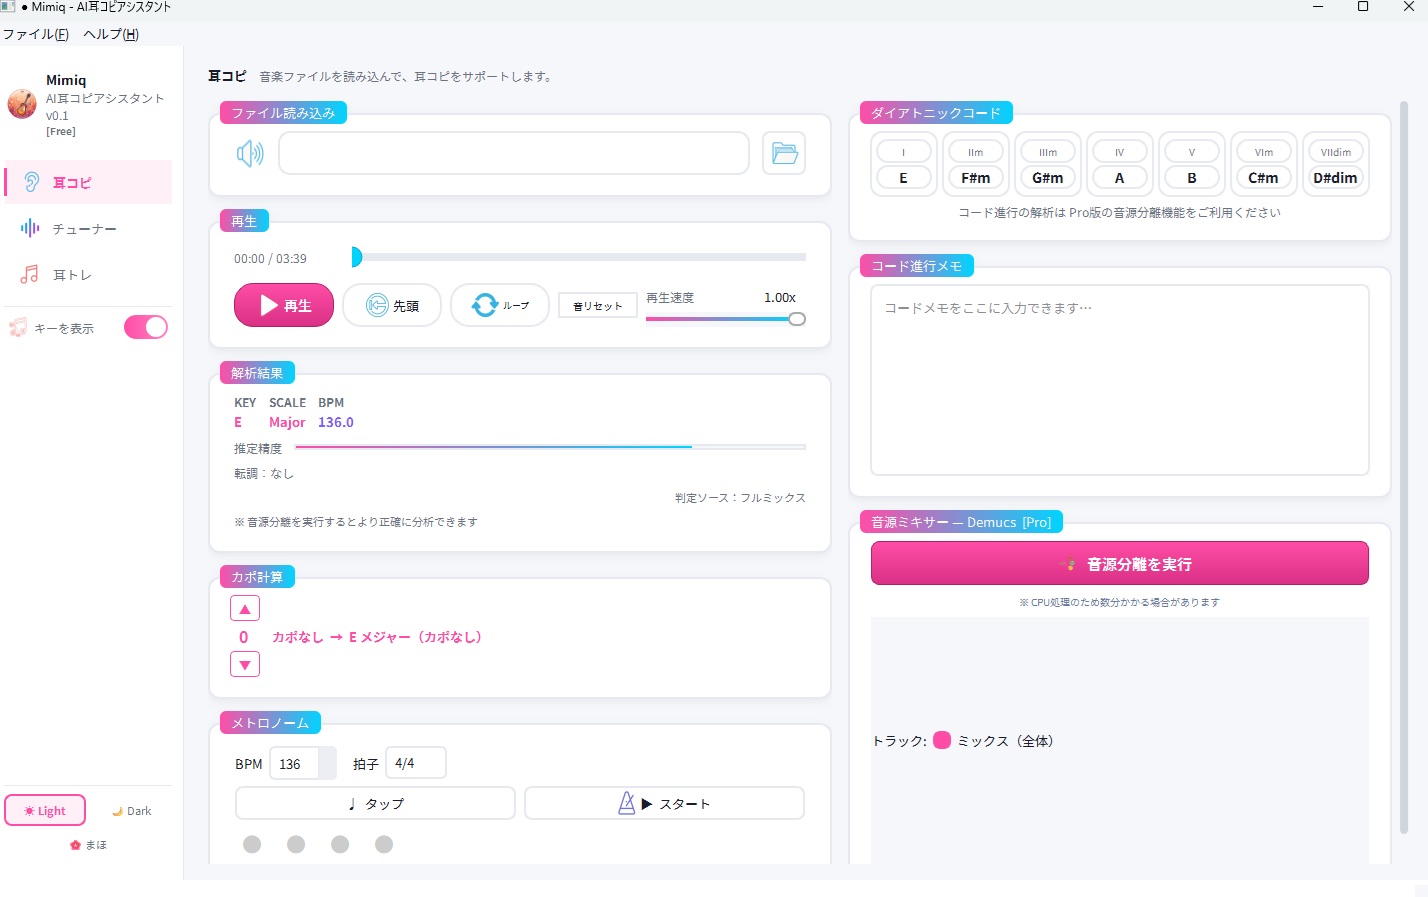Click the speaker icon in file loading panel

(250, 153)
